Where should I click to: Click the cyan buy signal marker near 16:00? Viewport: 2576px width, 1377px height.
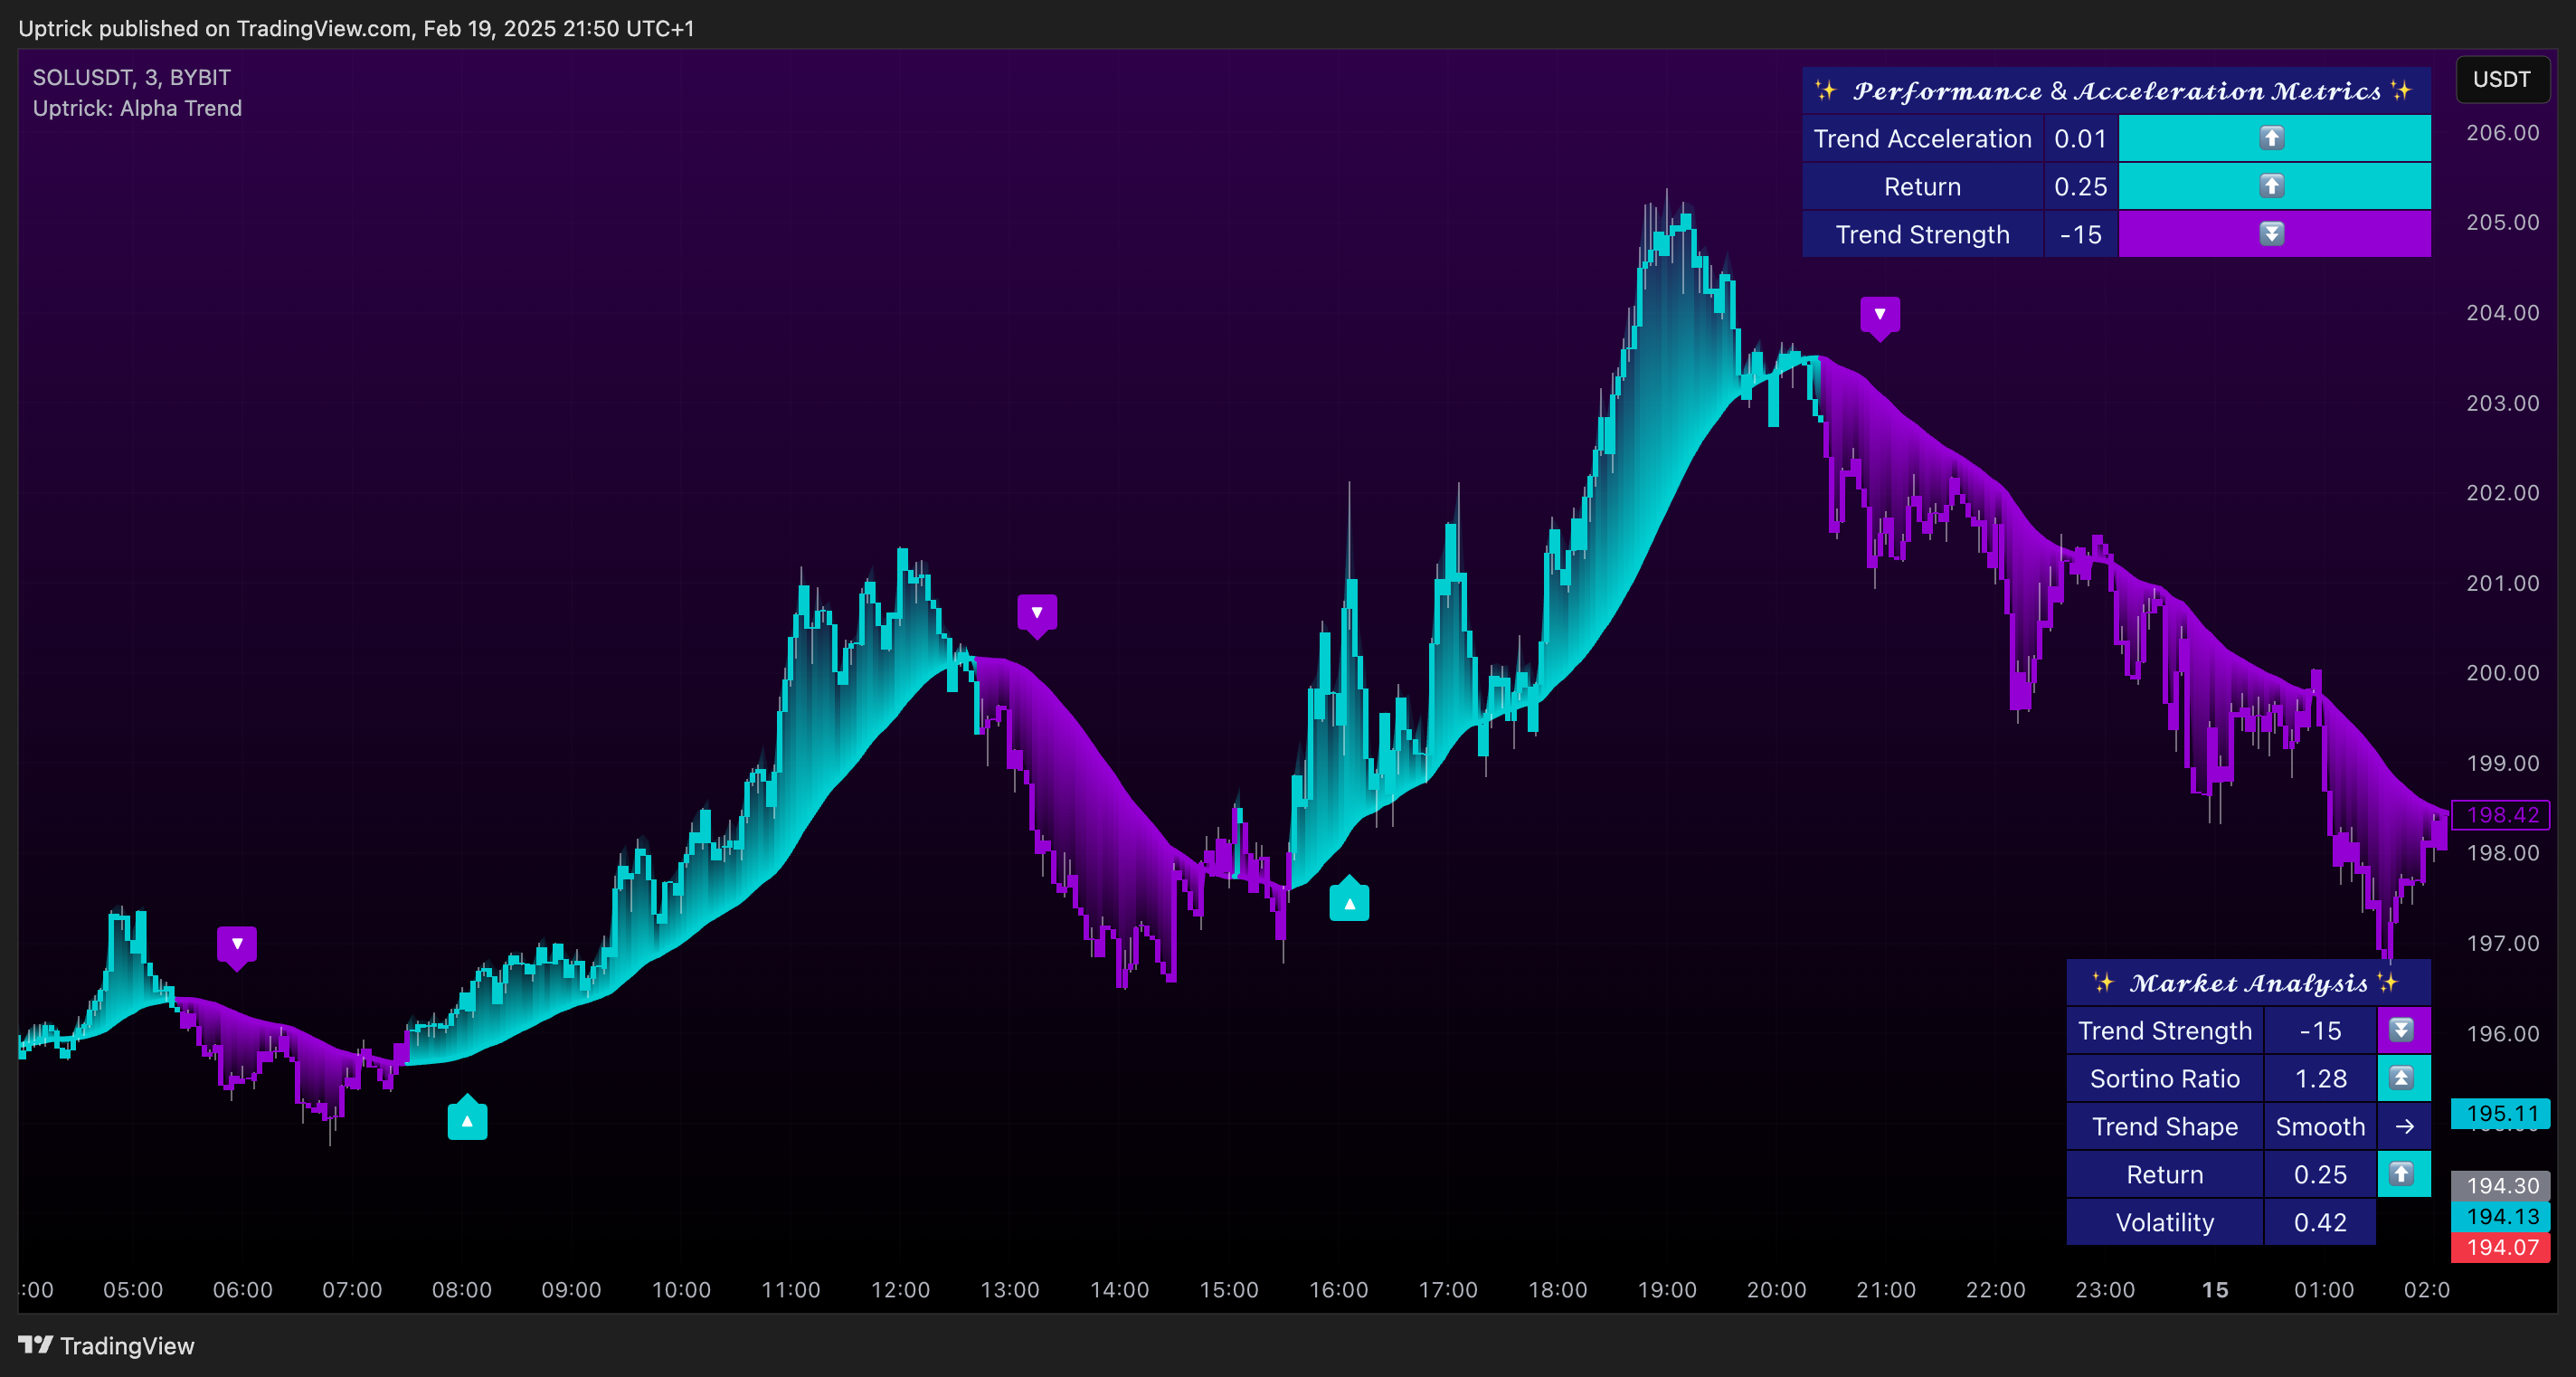click(1349, 900)
